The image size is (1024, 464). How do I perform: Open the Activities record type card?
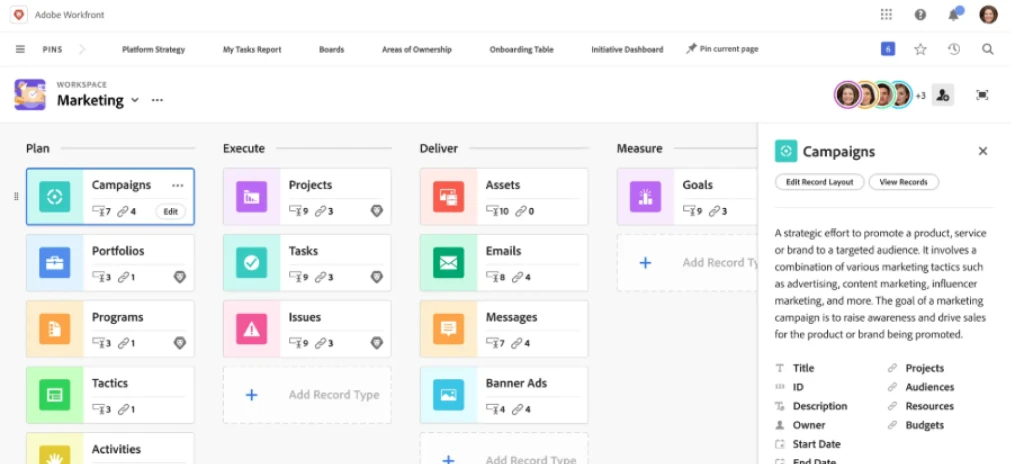110,448
